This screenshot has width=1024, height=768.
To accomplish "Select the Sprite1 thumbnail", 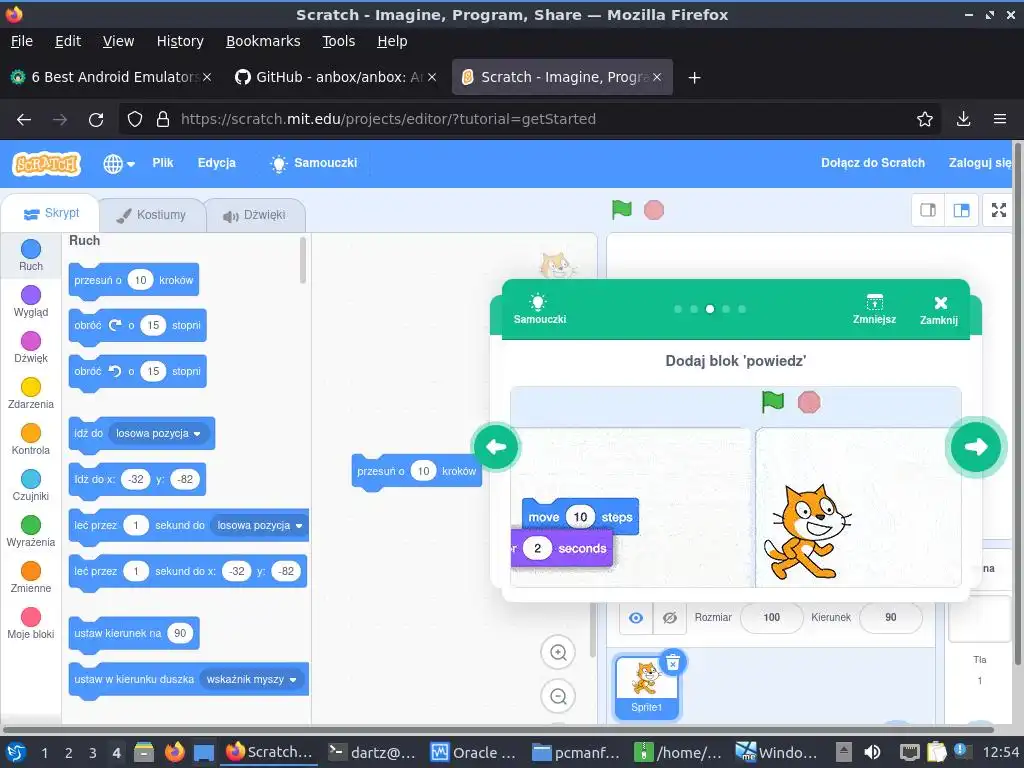I will coord(647,687).
